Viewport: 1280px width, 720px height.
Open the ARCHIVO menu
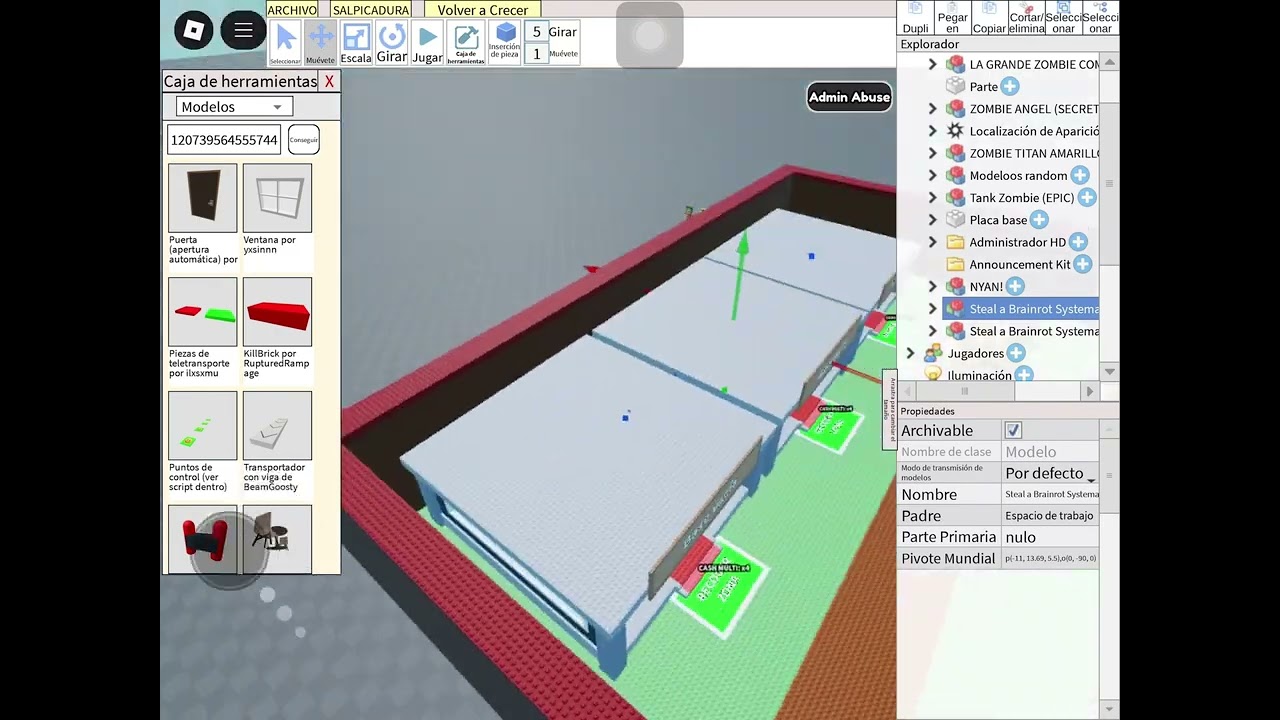coord(292,10)
